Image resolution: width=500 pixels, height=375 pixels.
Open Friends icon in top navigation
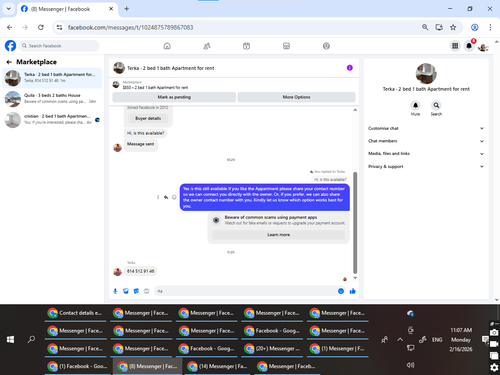207,46
